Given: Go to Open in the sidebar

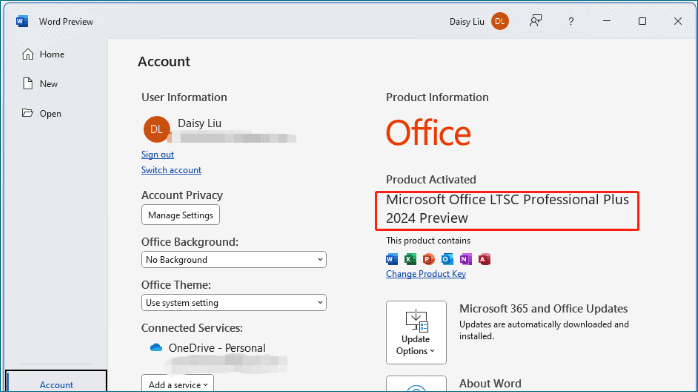Looking at the screenshot, I should coord(42,113).
